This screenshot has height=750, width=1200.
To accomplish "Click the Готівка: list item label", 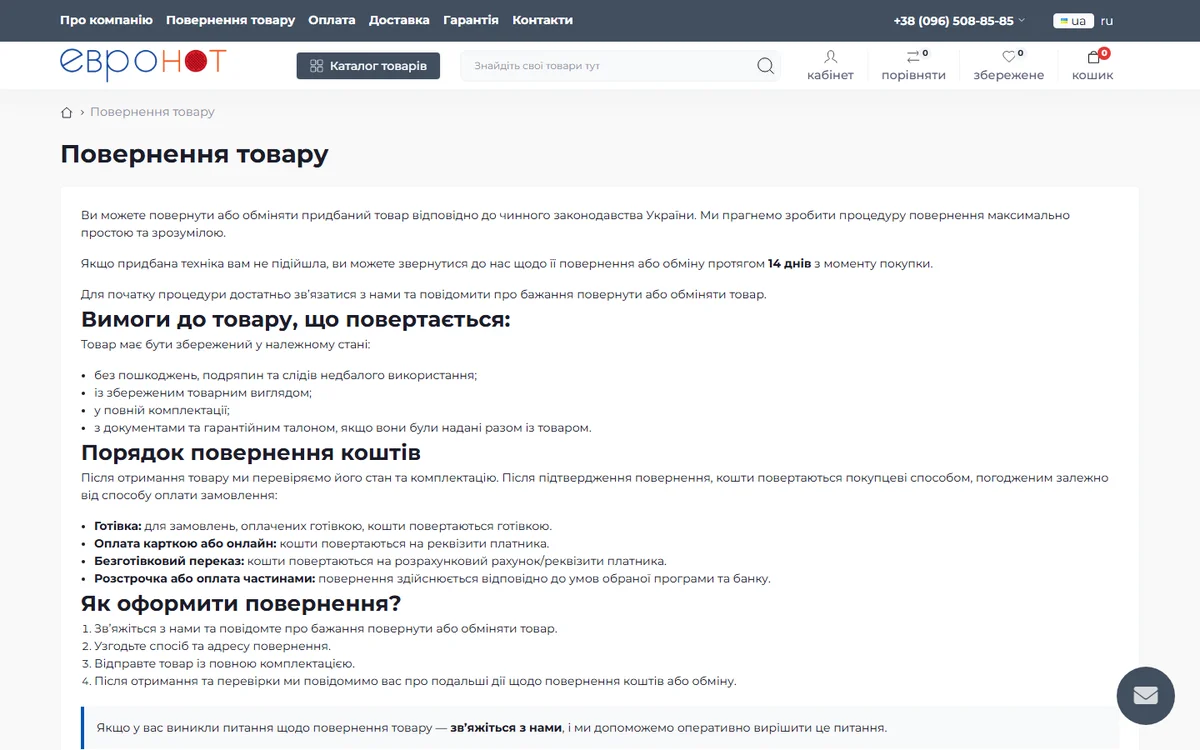I will point(118,526).
